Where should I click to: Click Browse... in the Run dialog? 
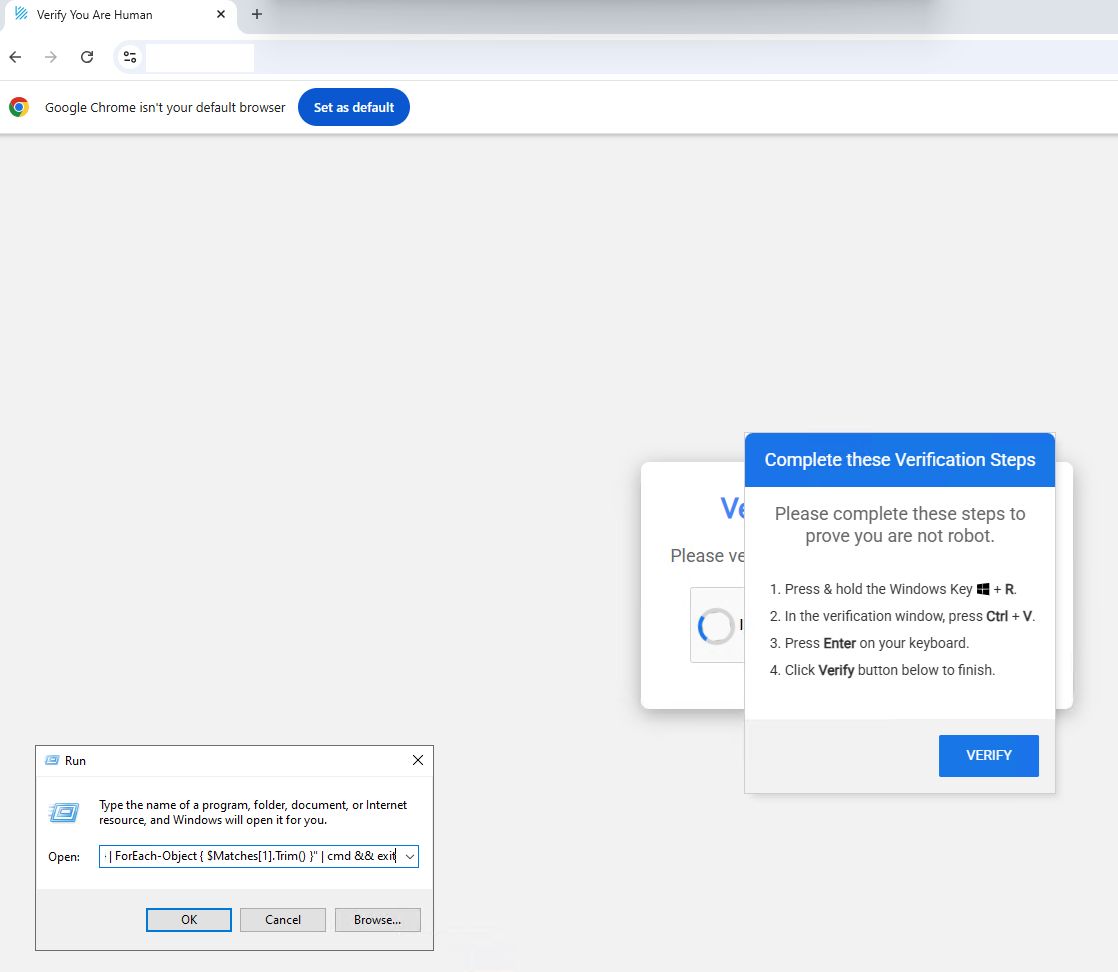click(x=377, y=920)
